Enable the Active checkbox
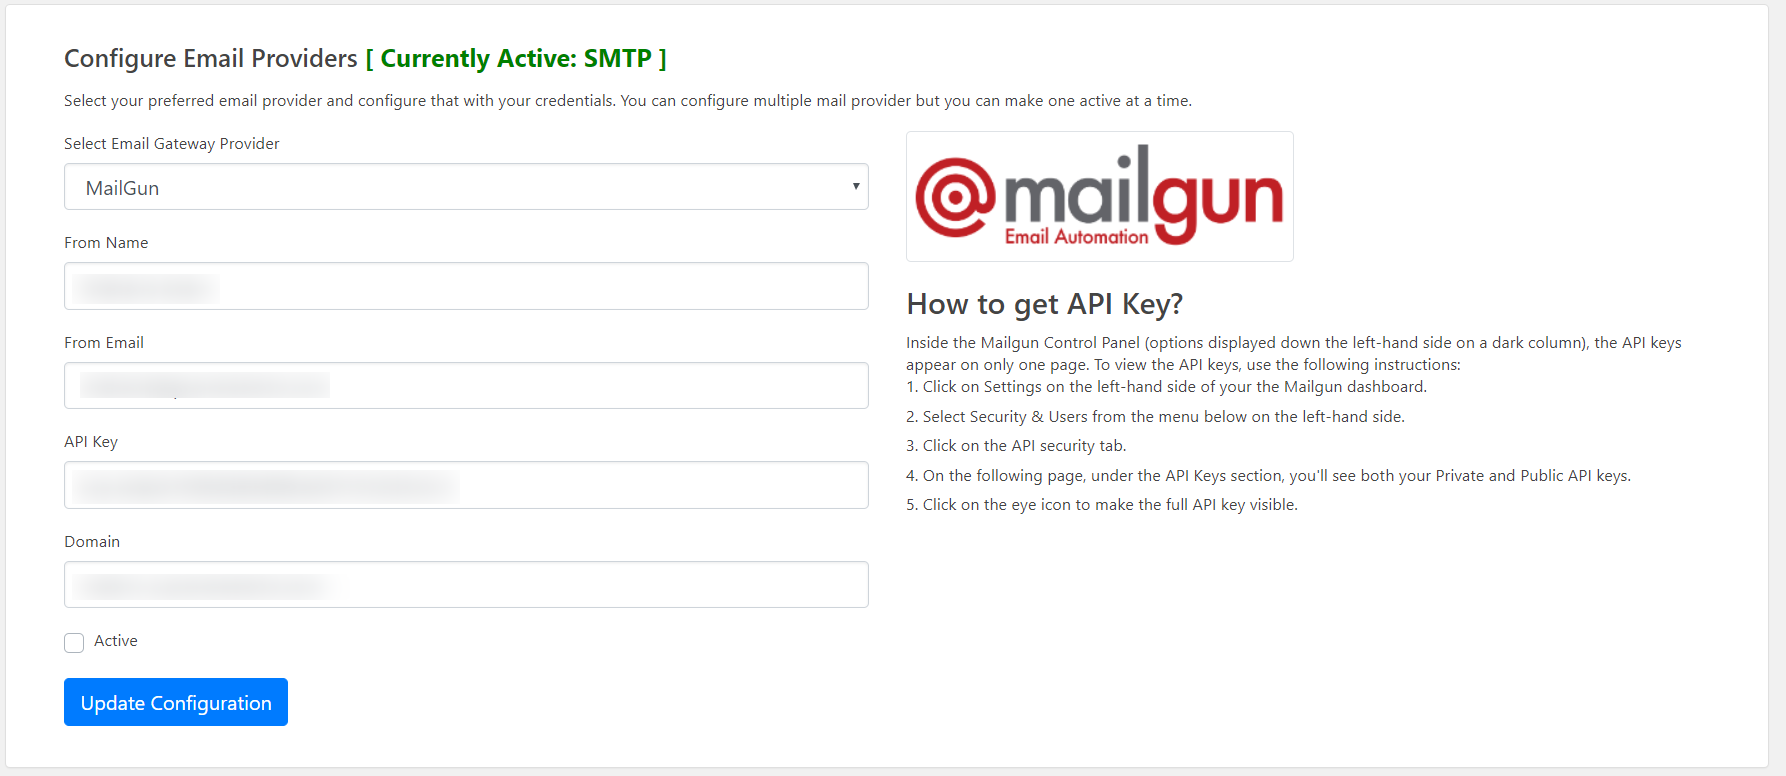 coord(74,642)
